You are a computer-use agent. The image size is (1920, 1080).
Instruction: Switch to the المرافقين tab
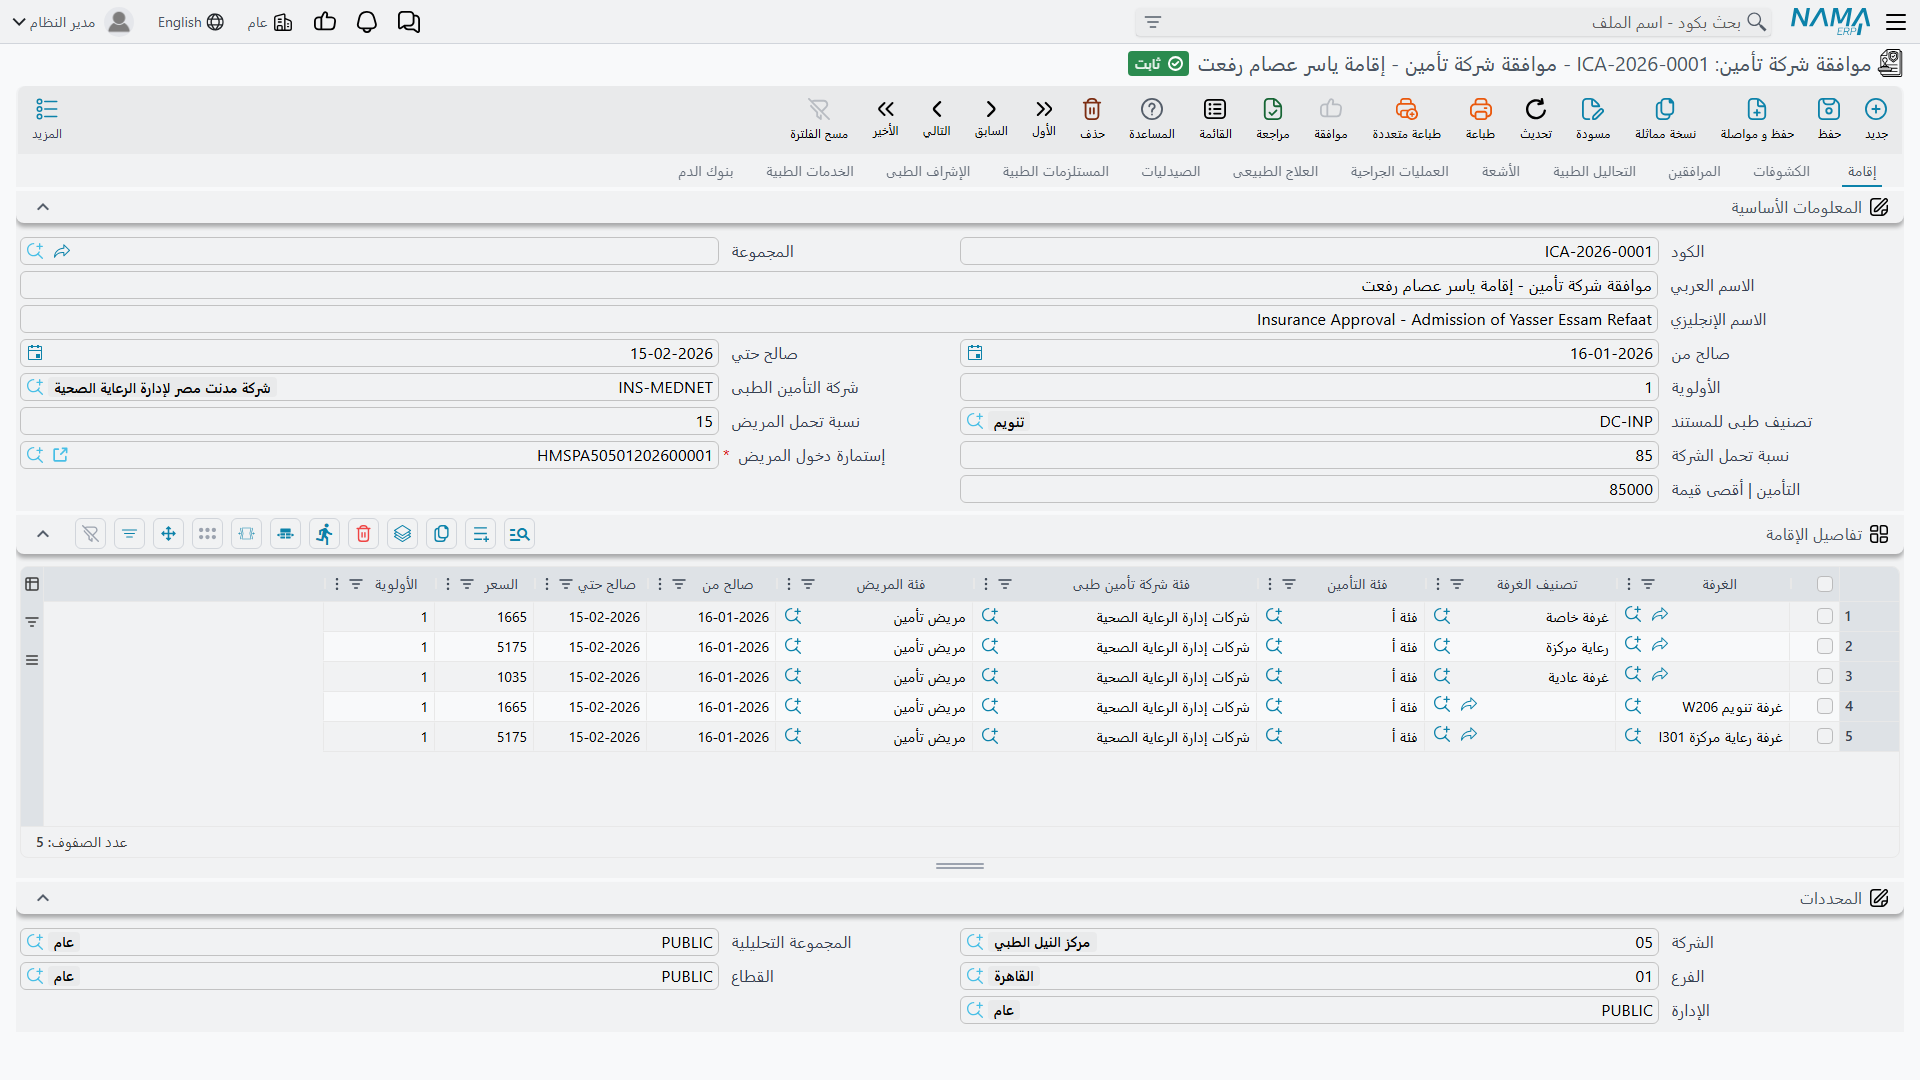1694,172
